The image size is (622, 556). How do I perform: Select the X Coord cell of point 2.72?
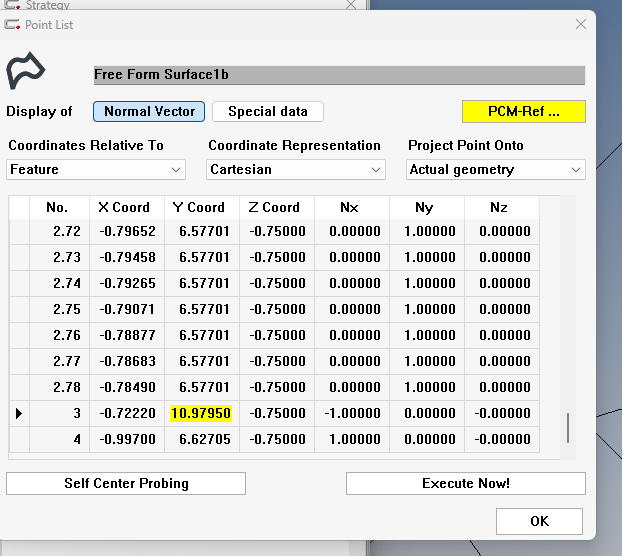tap(126, 231)
